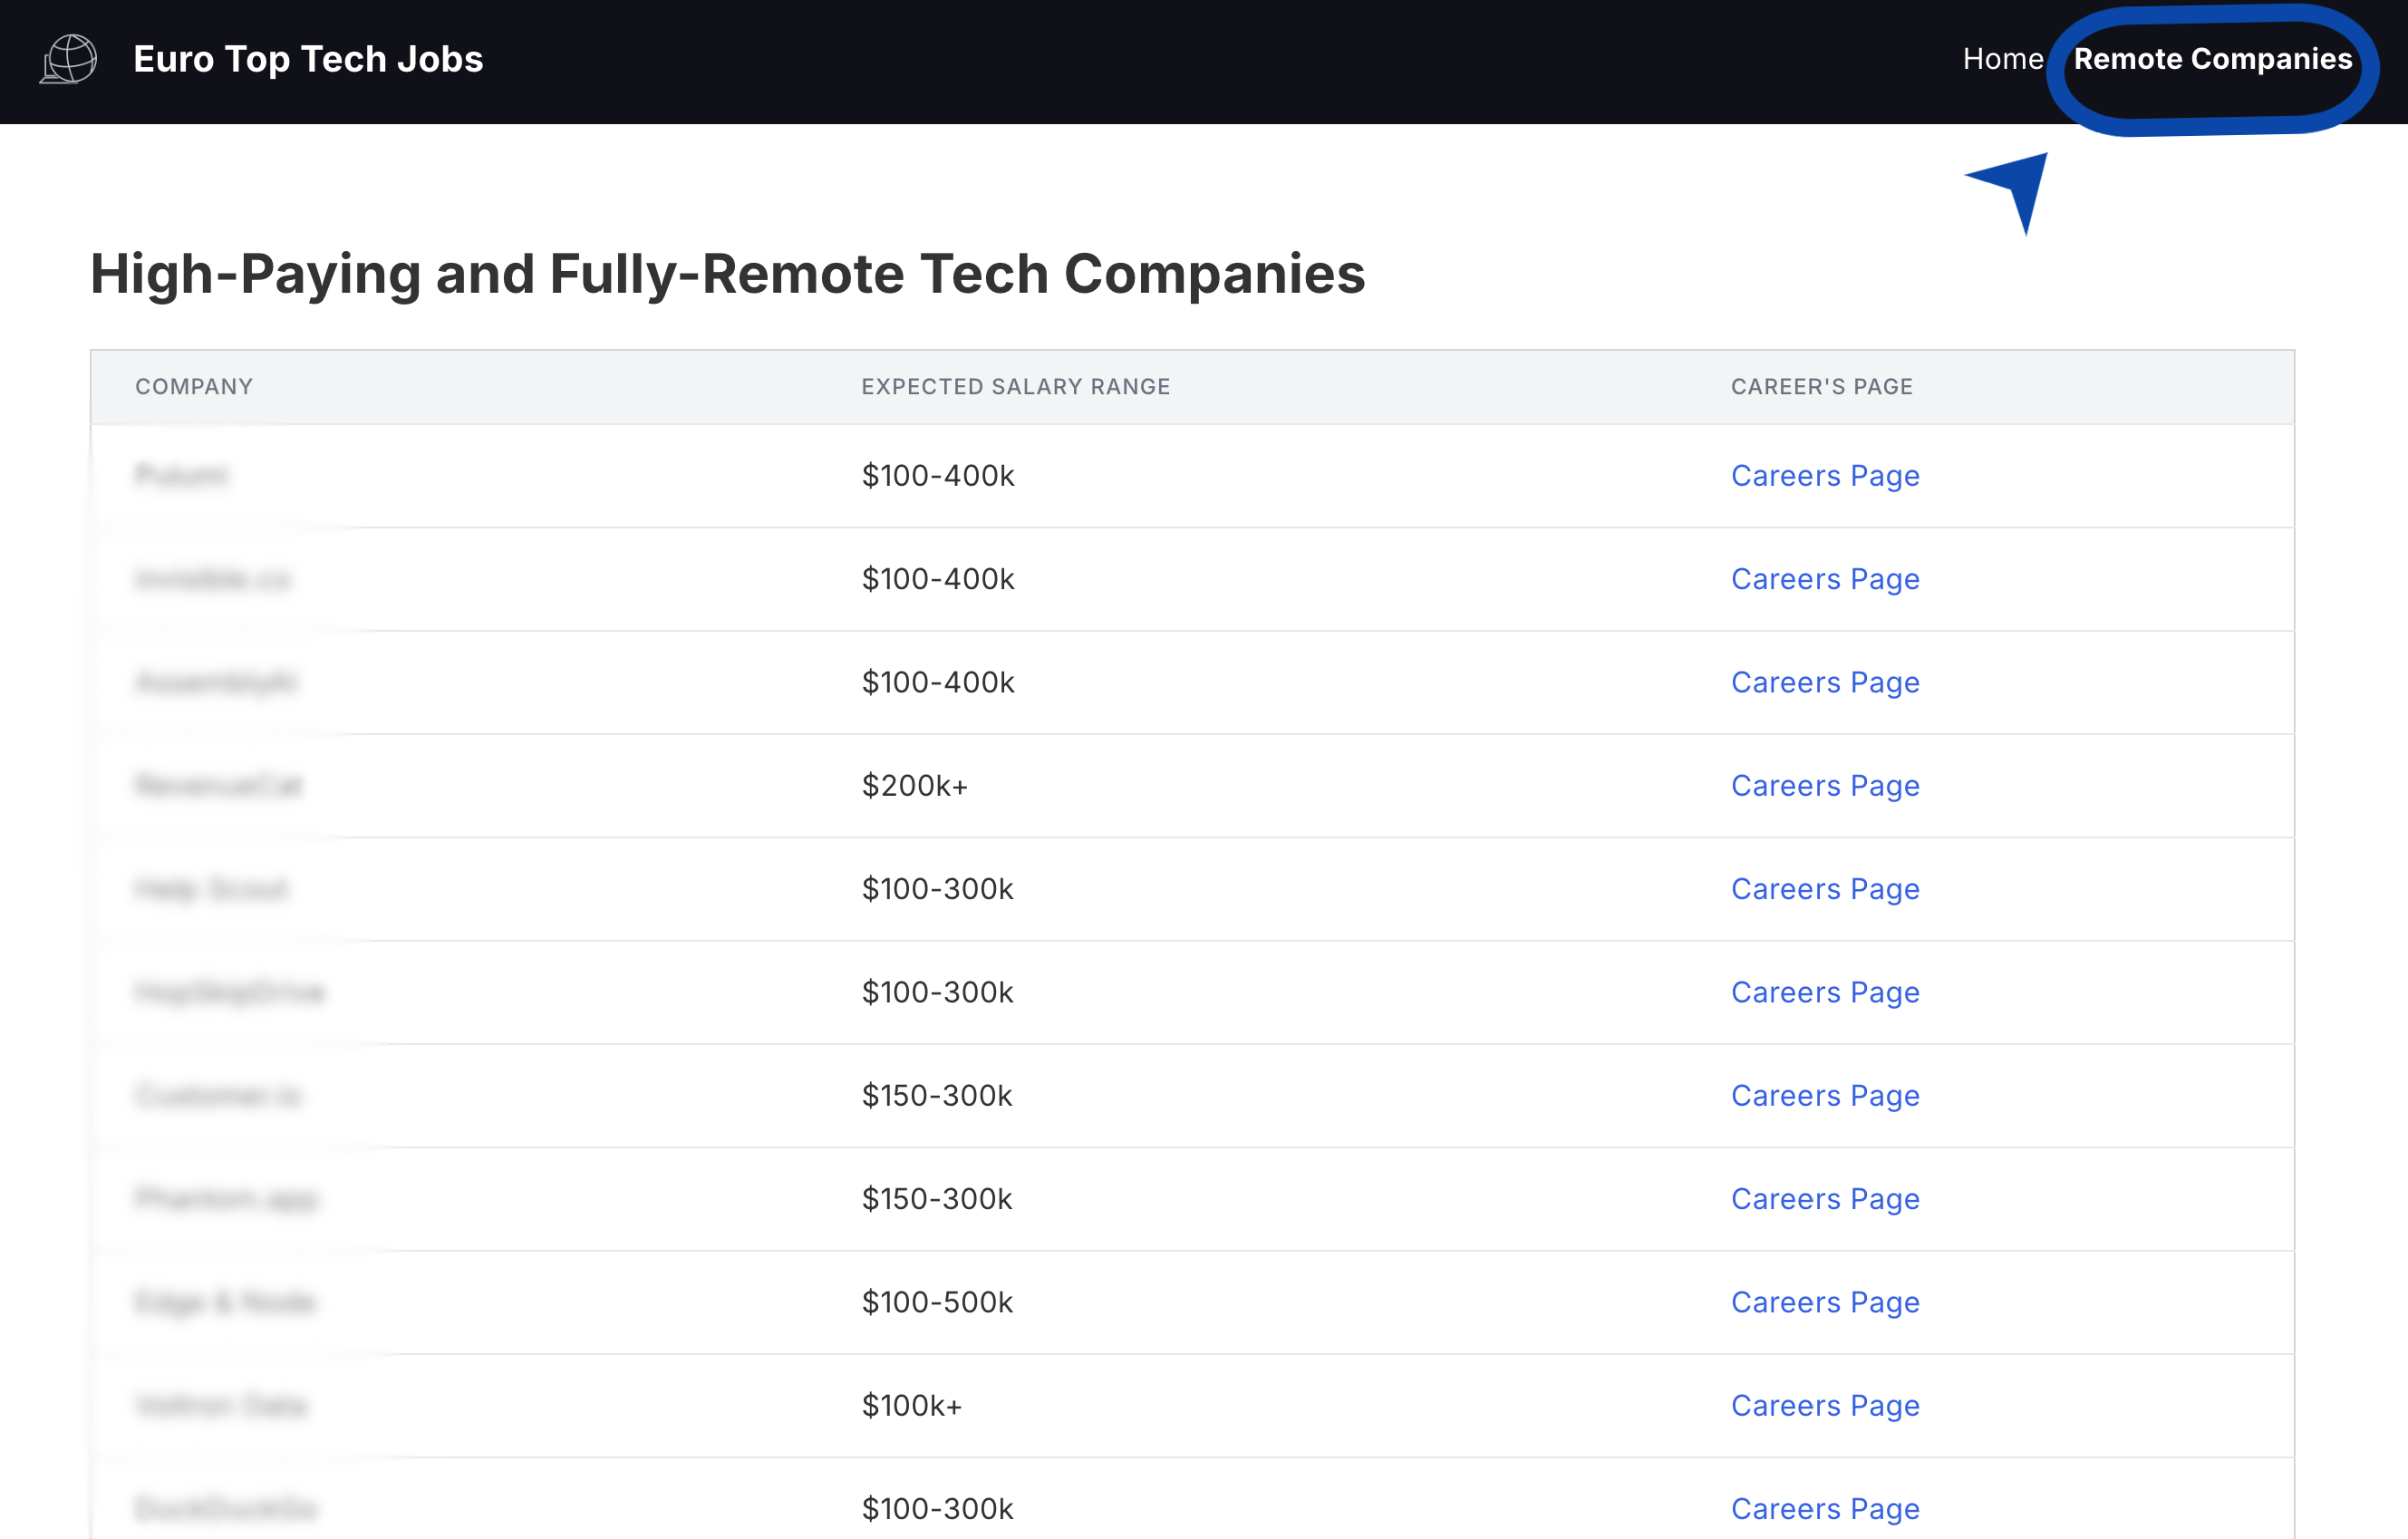Sort the table by the COMPANY column header
This screenshot has width=2408, height=1539.
[x=194, y=386]
